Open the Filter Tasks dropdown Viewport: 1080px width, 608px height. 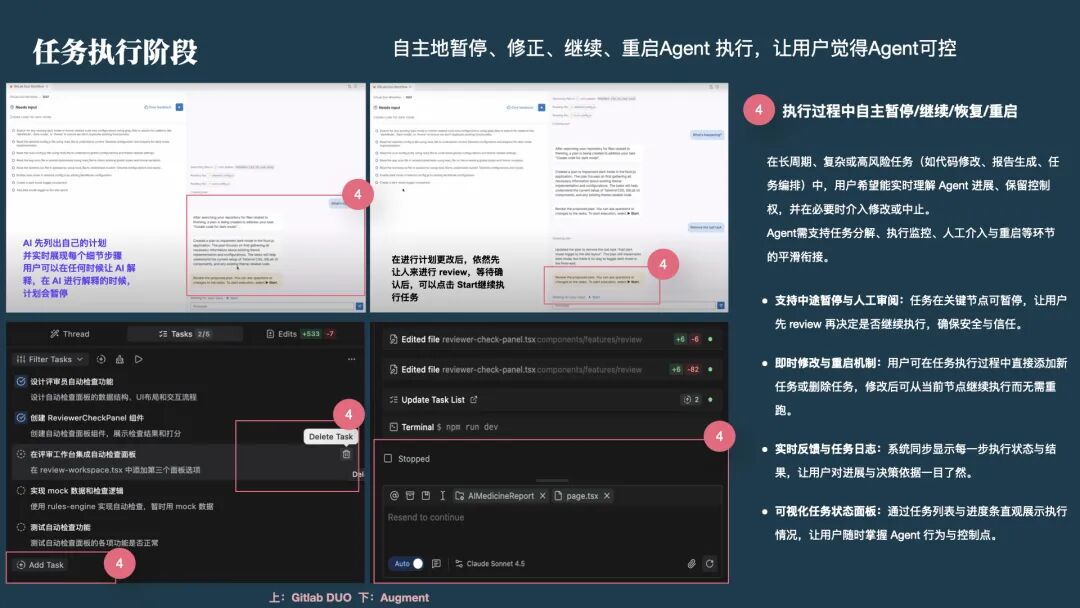point(50,358)
